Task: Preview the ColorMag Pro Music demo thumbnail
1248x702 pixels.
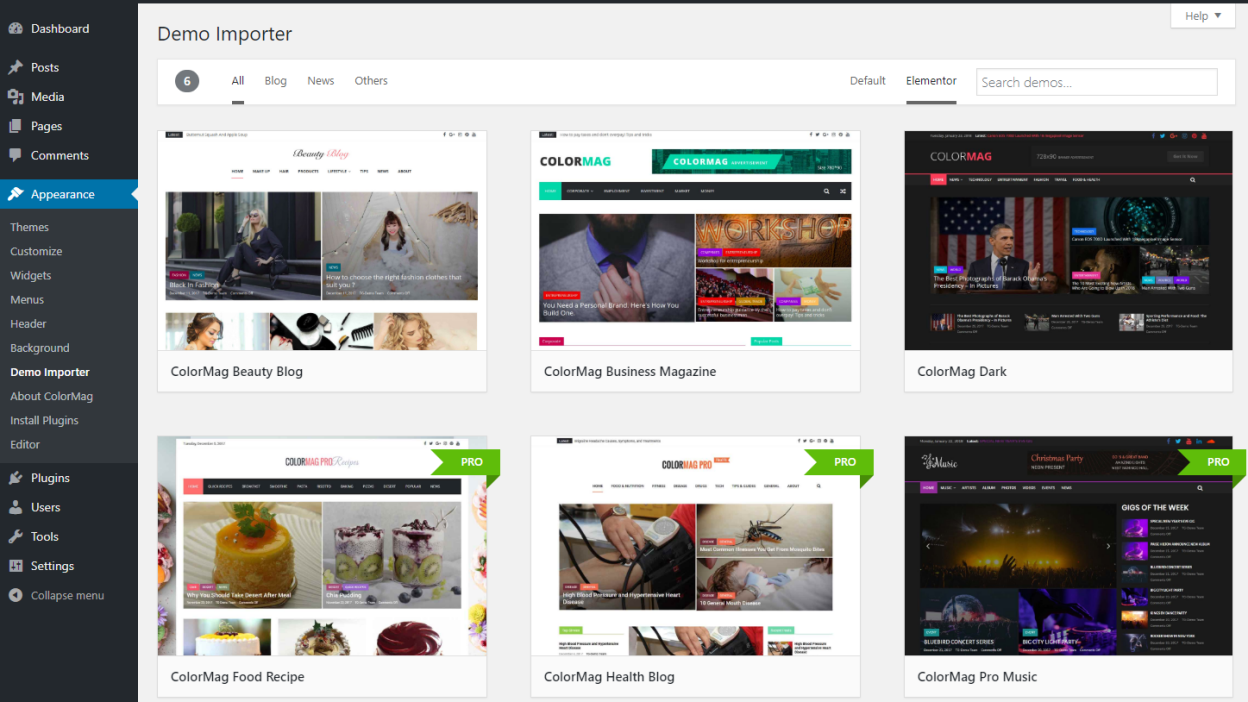Action: (1068, 546)
